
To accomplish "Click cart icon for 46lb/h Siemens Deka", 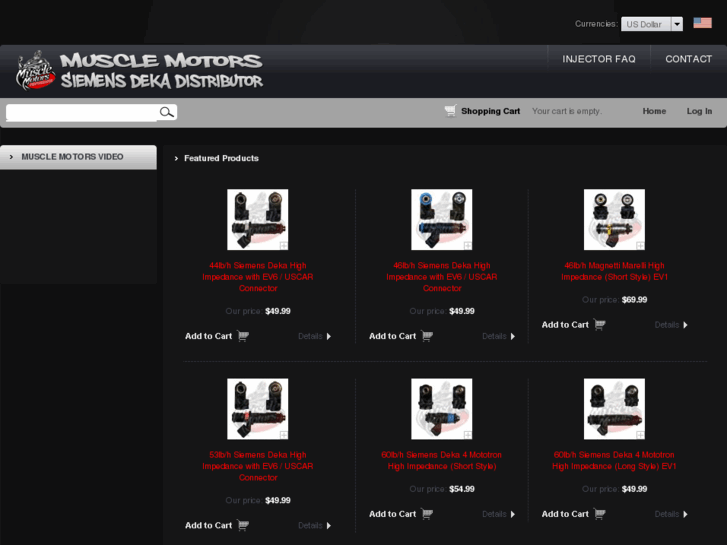I will coord(427,336).
